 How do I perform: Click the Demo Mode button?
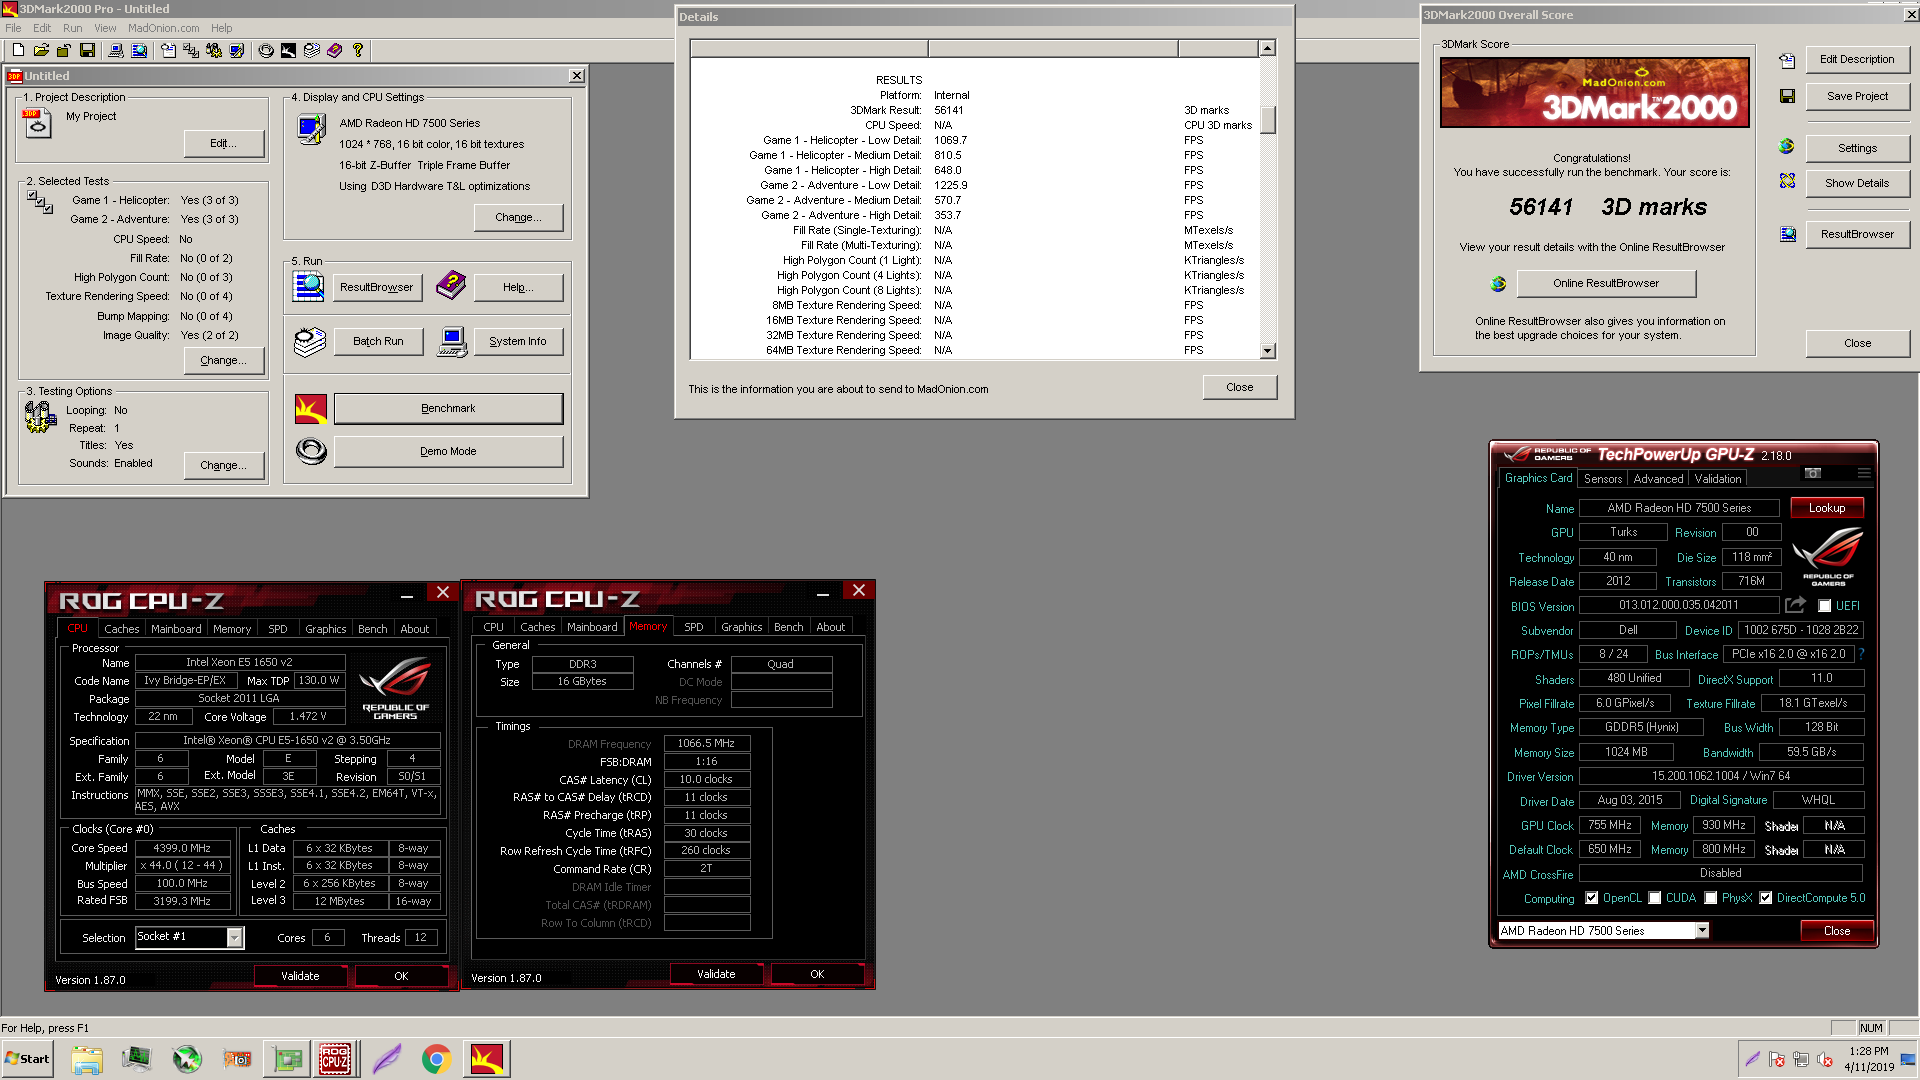448,451
